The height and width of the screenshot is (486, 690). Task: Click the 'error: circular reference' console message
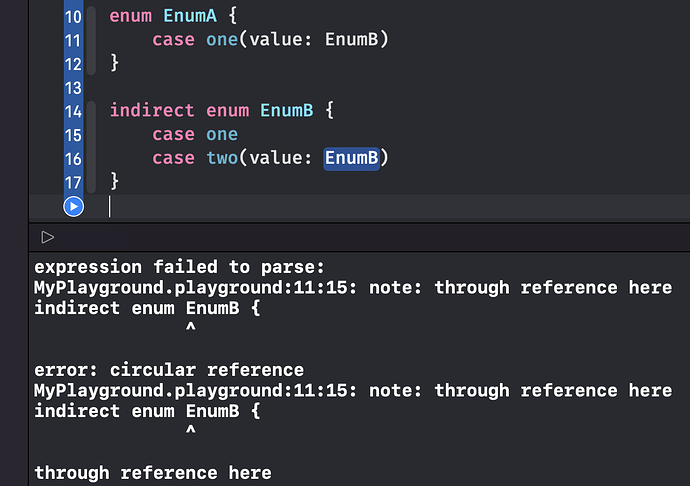[x=169, y=370]
